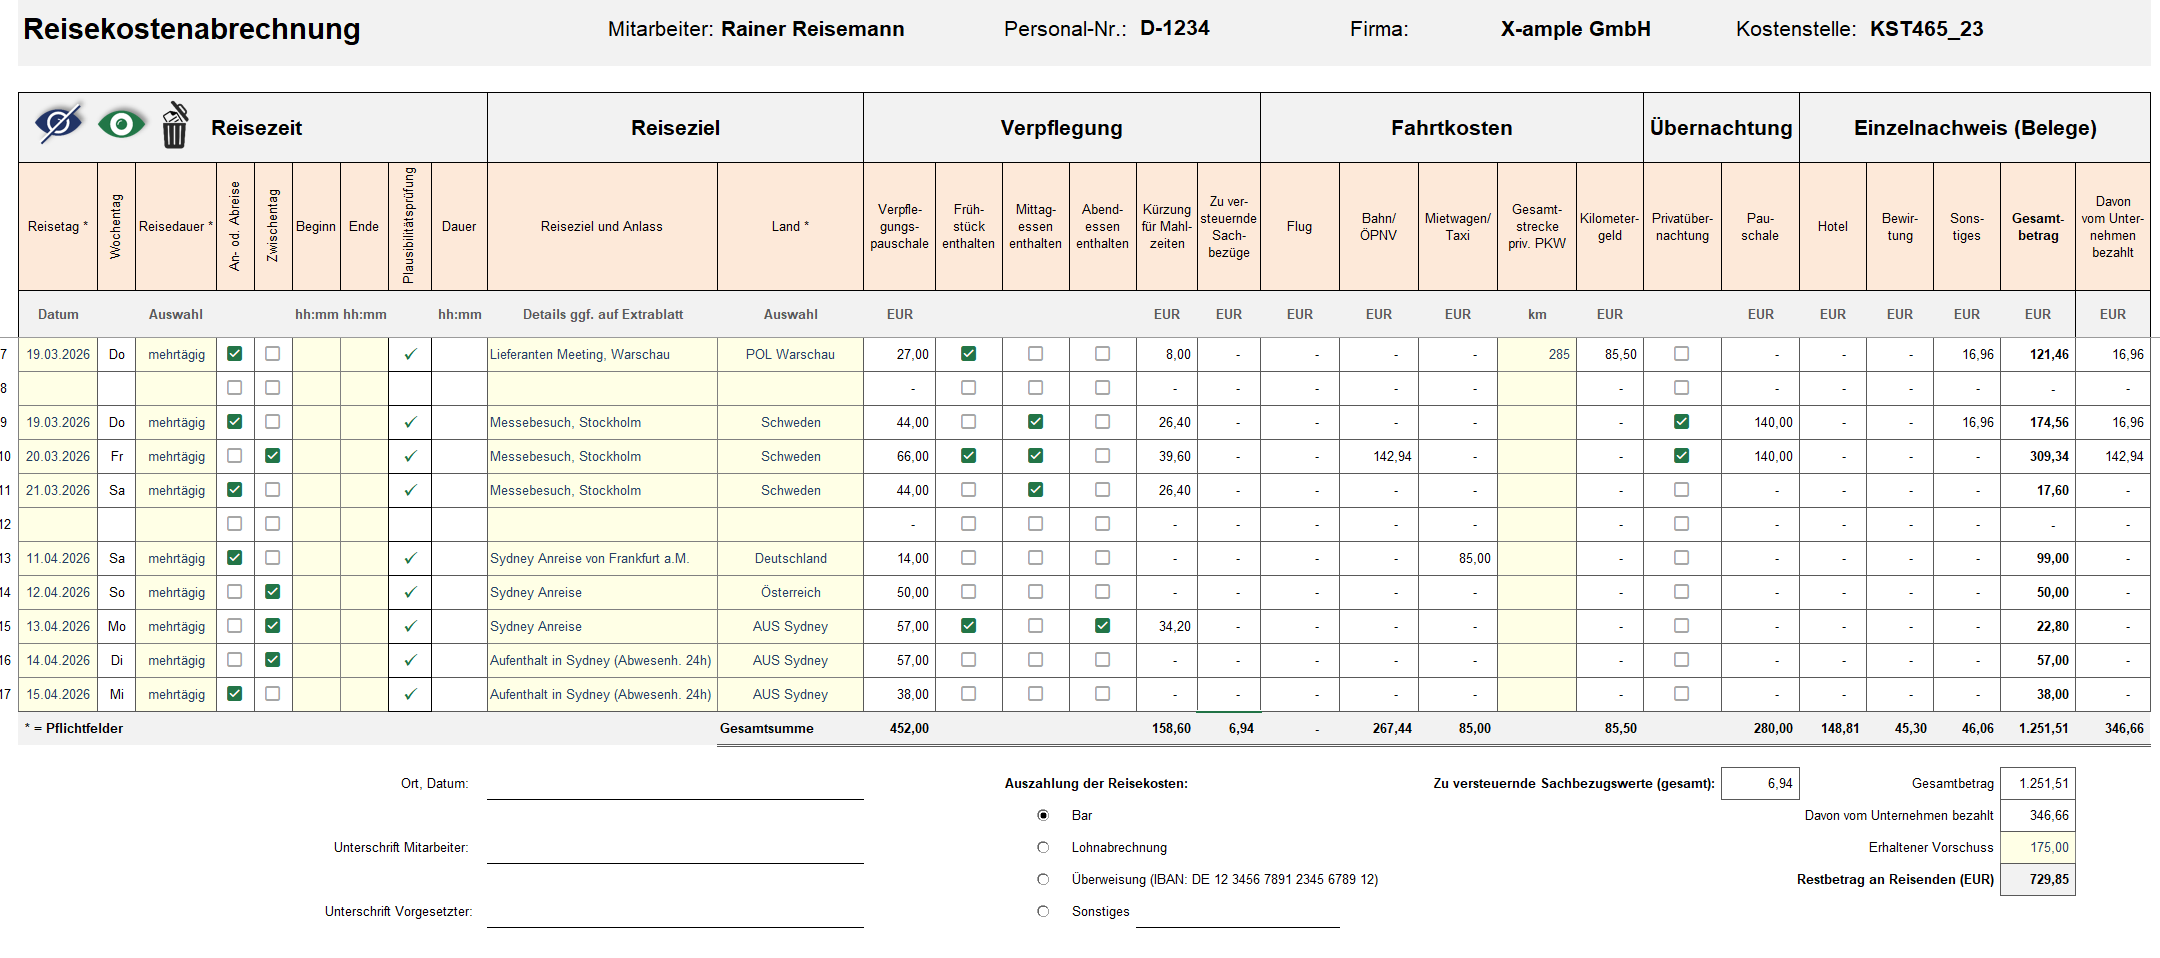Click the Reisetag date cell 11.04.2026
2160x958 pixels.
pos(58,558)
